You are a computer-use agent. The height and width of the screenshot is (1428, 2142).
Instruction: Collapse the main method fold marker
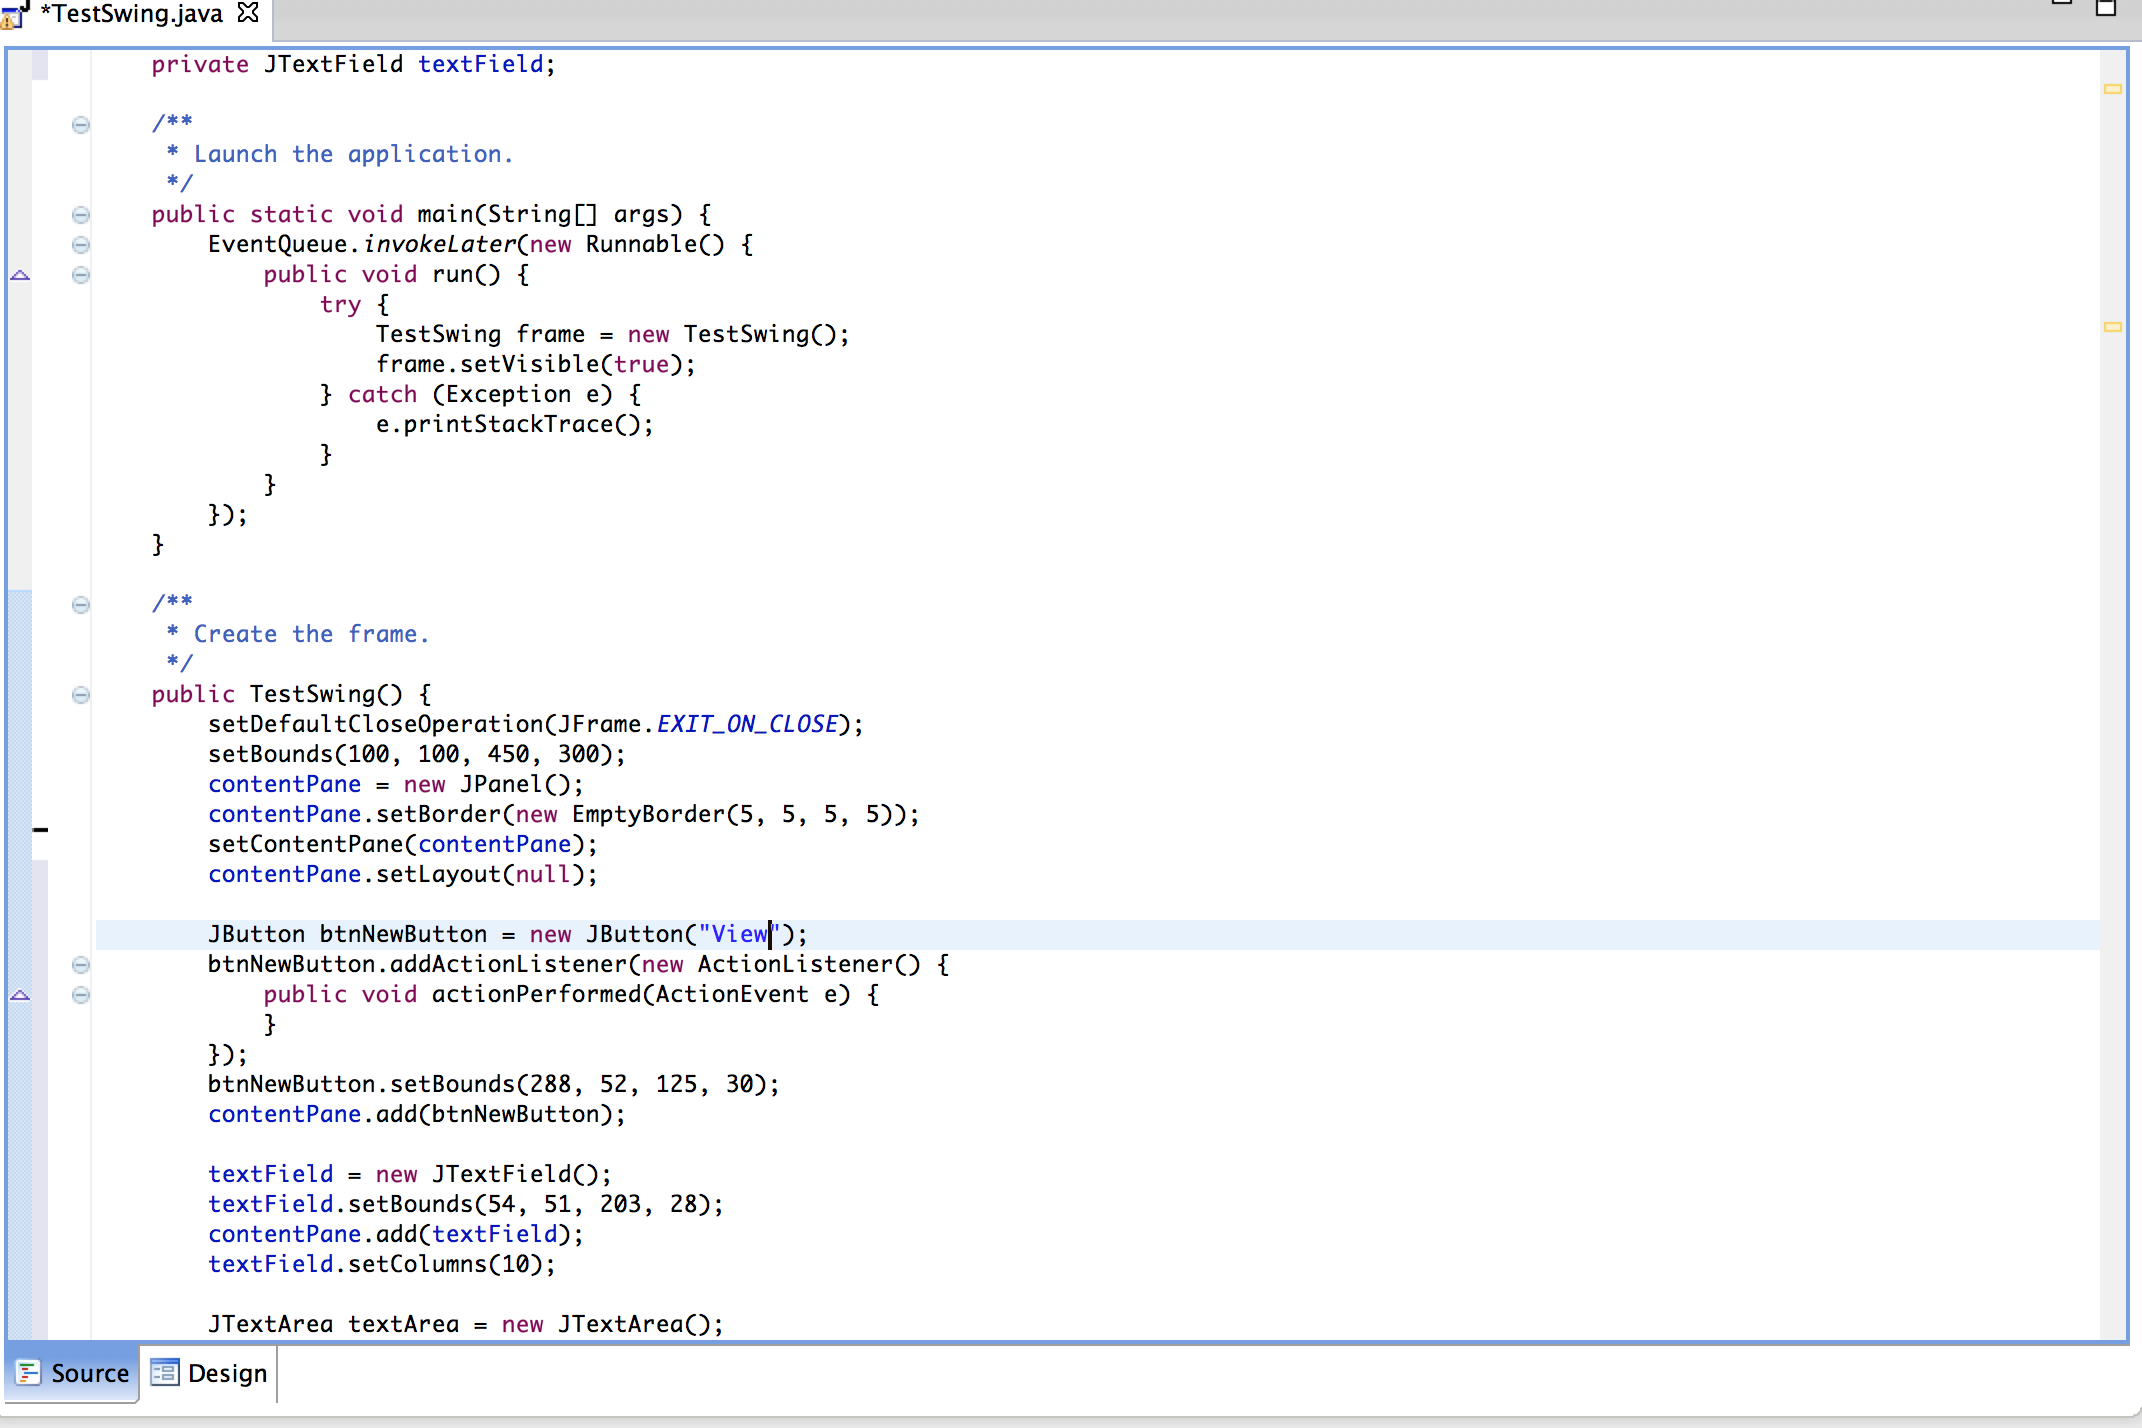tap(81, 215)
